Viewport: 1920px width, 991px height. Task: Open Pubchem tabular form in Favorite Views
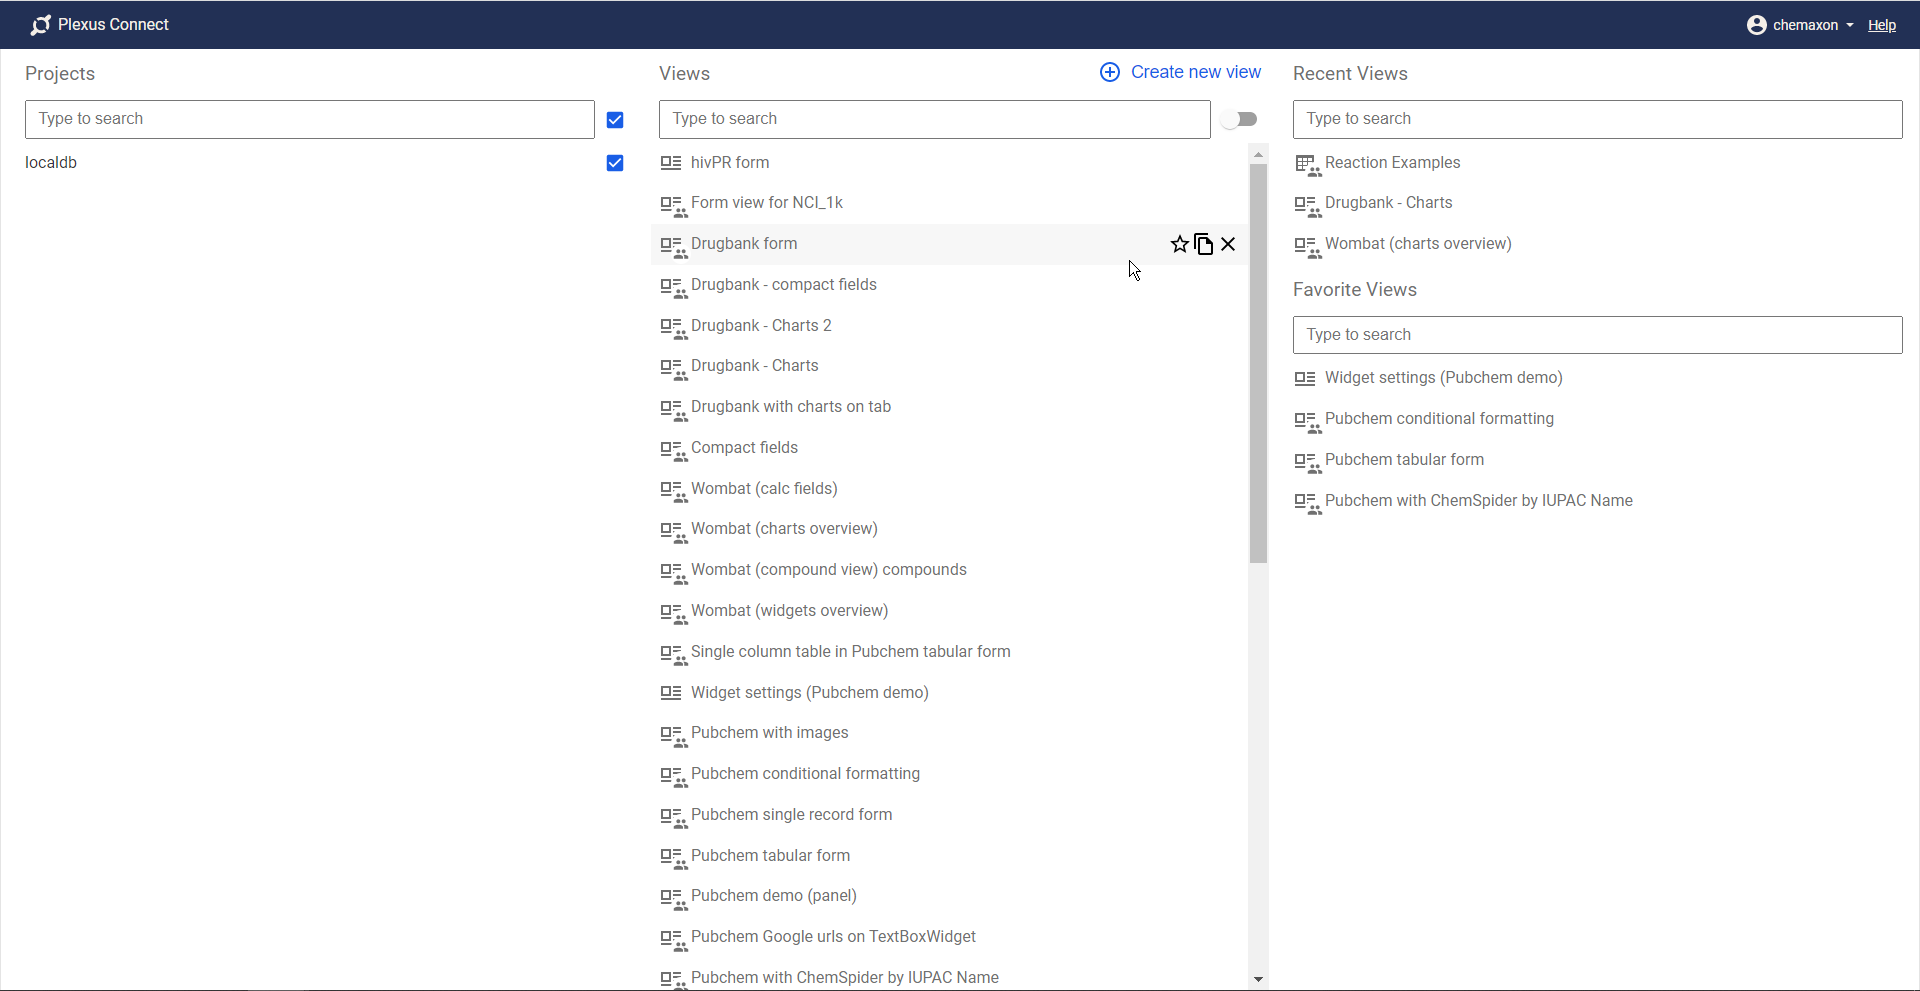pyautogui.click(x=1404, y=460)
